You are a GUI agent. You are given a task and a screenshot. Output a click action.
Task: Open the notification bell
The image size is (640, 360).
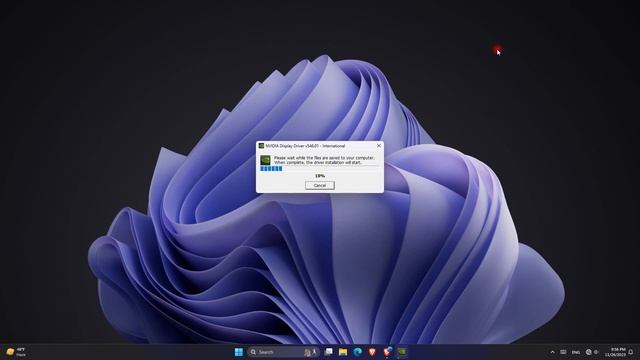coord(631,352)
